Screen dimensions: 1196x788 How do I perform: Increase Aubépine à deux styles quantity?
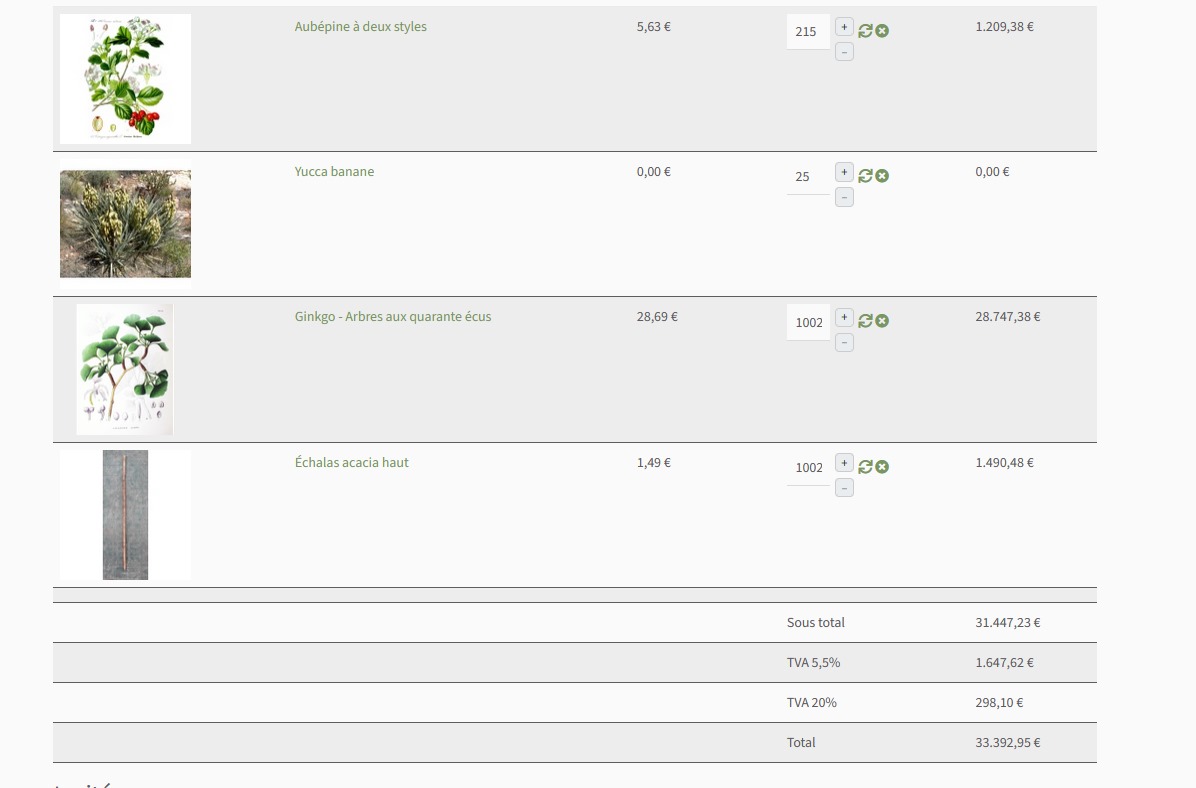click(x=844, y=27)
